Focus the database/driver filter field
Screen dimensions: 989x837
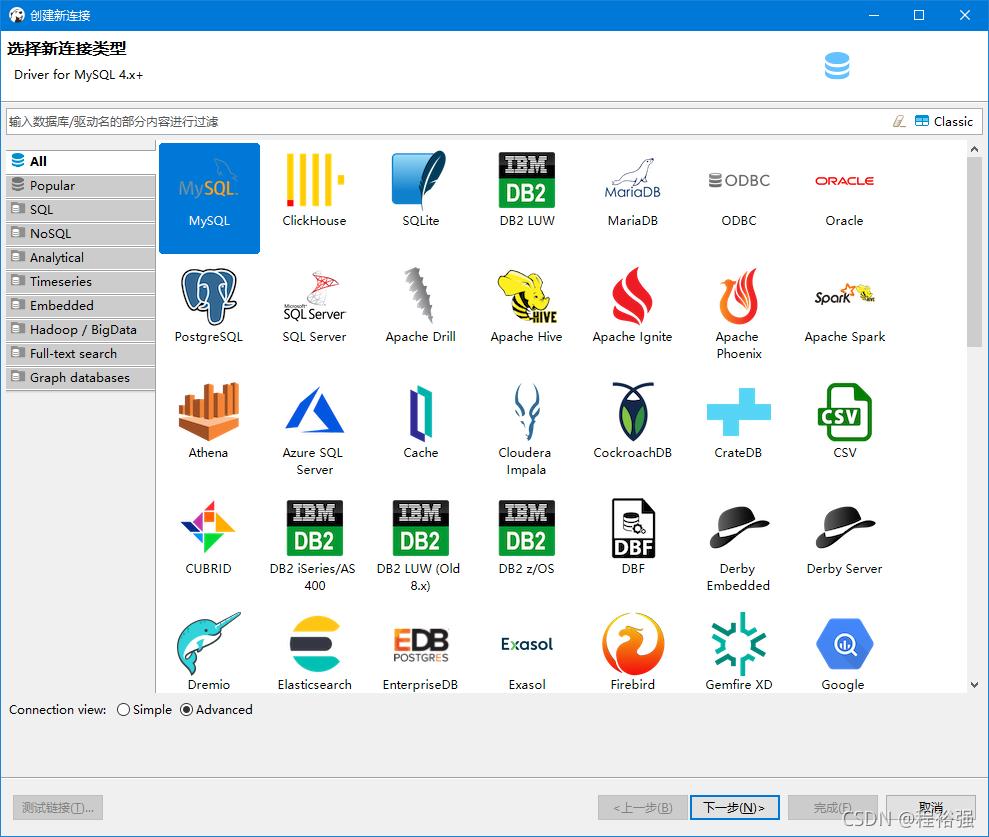(x=448, y=121)
